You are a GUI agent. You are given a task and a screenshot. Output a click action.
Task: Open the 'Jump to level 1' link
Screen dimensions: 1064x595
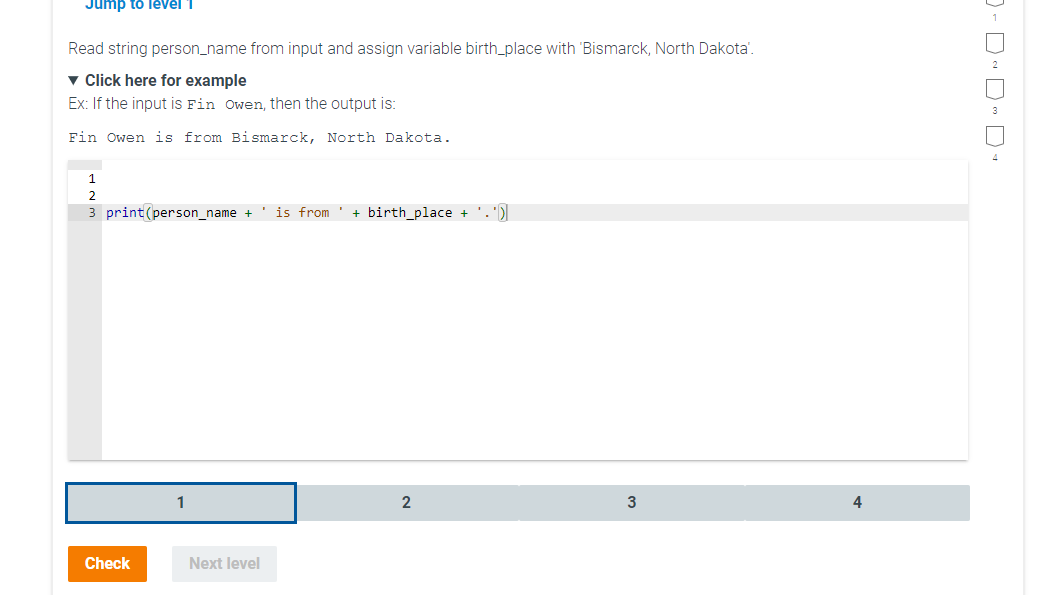(138, 5)
